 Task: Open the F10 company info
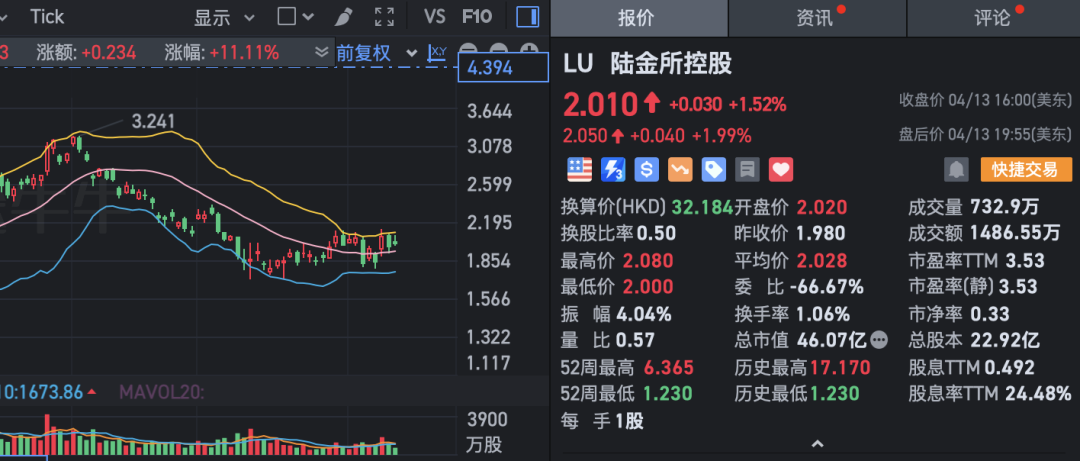(477, 17)
